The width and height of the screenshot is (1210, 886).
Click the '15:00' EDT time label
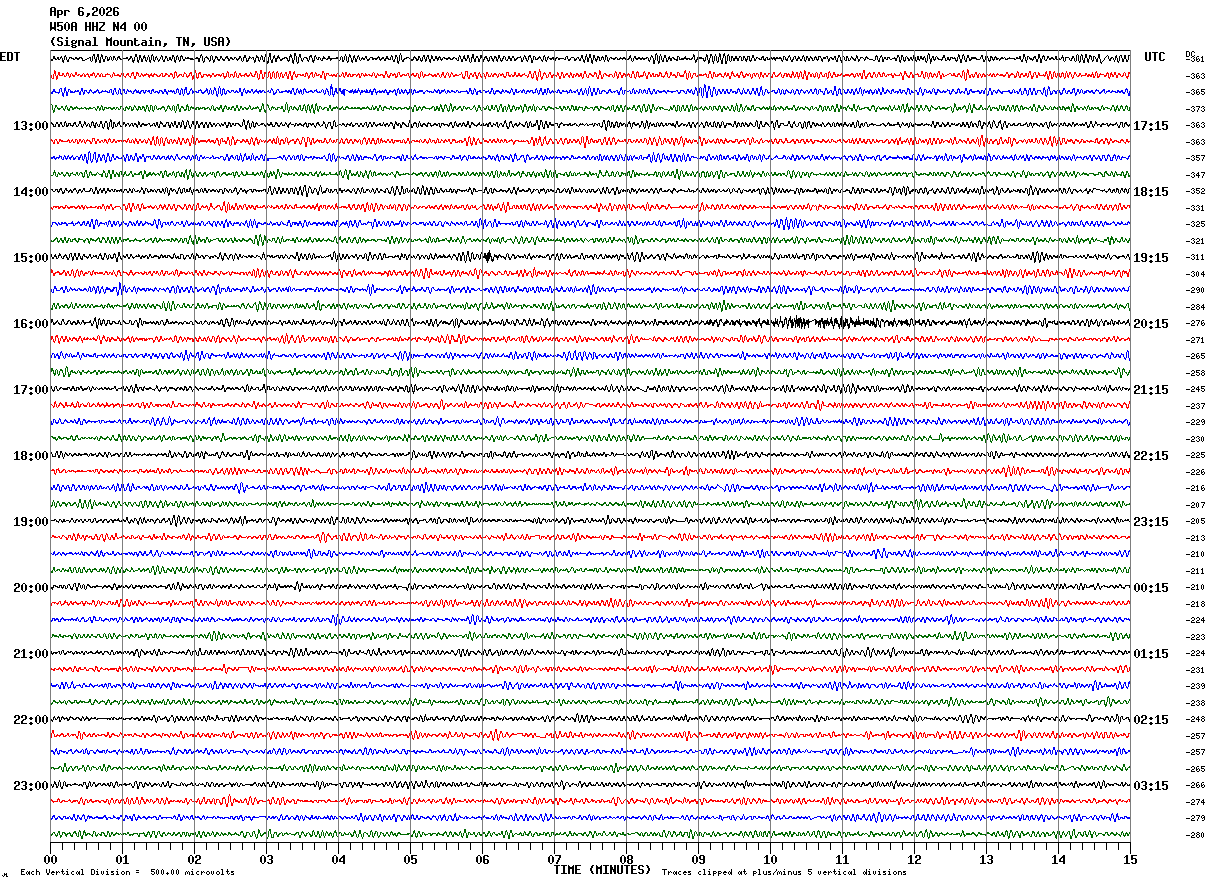30,258
